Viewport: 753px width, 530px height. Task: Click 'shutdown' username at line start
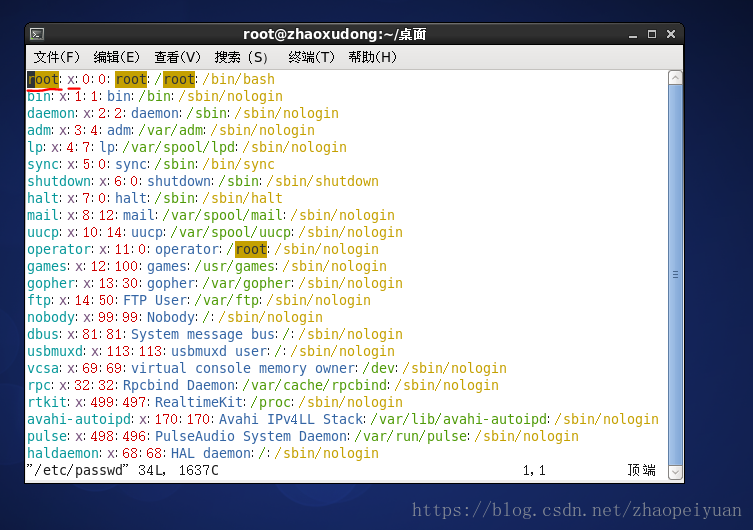[59, 181]
